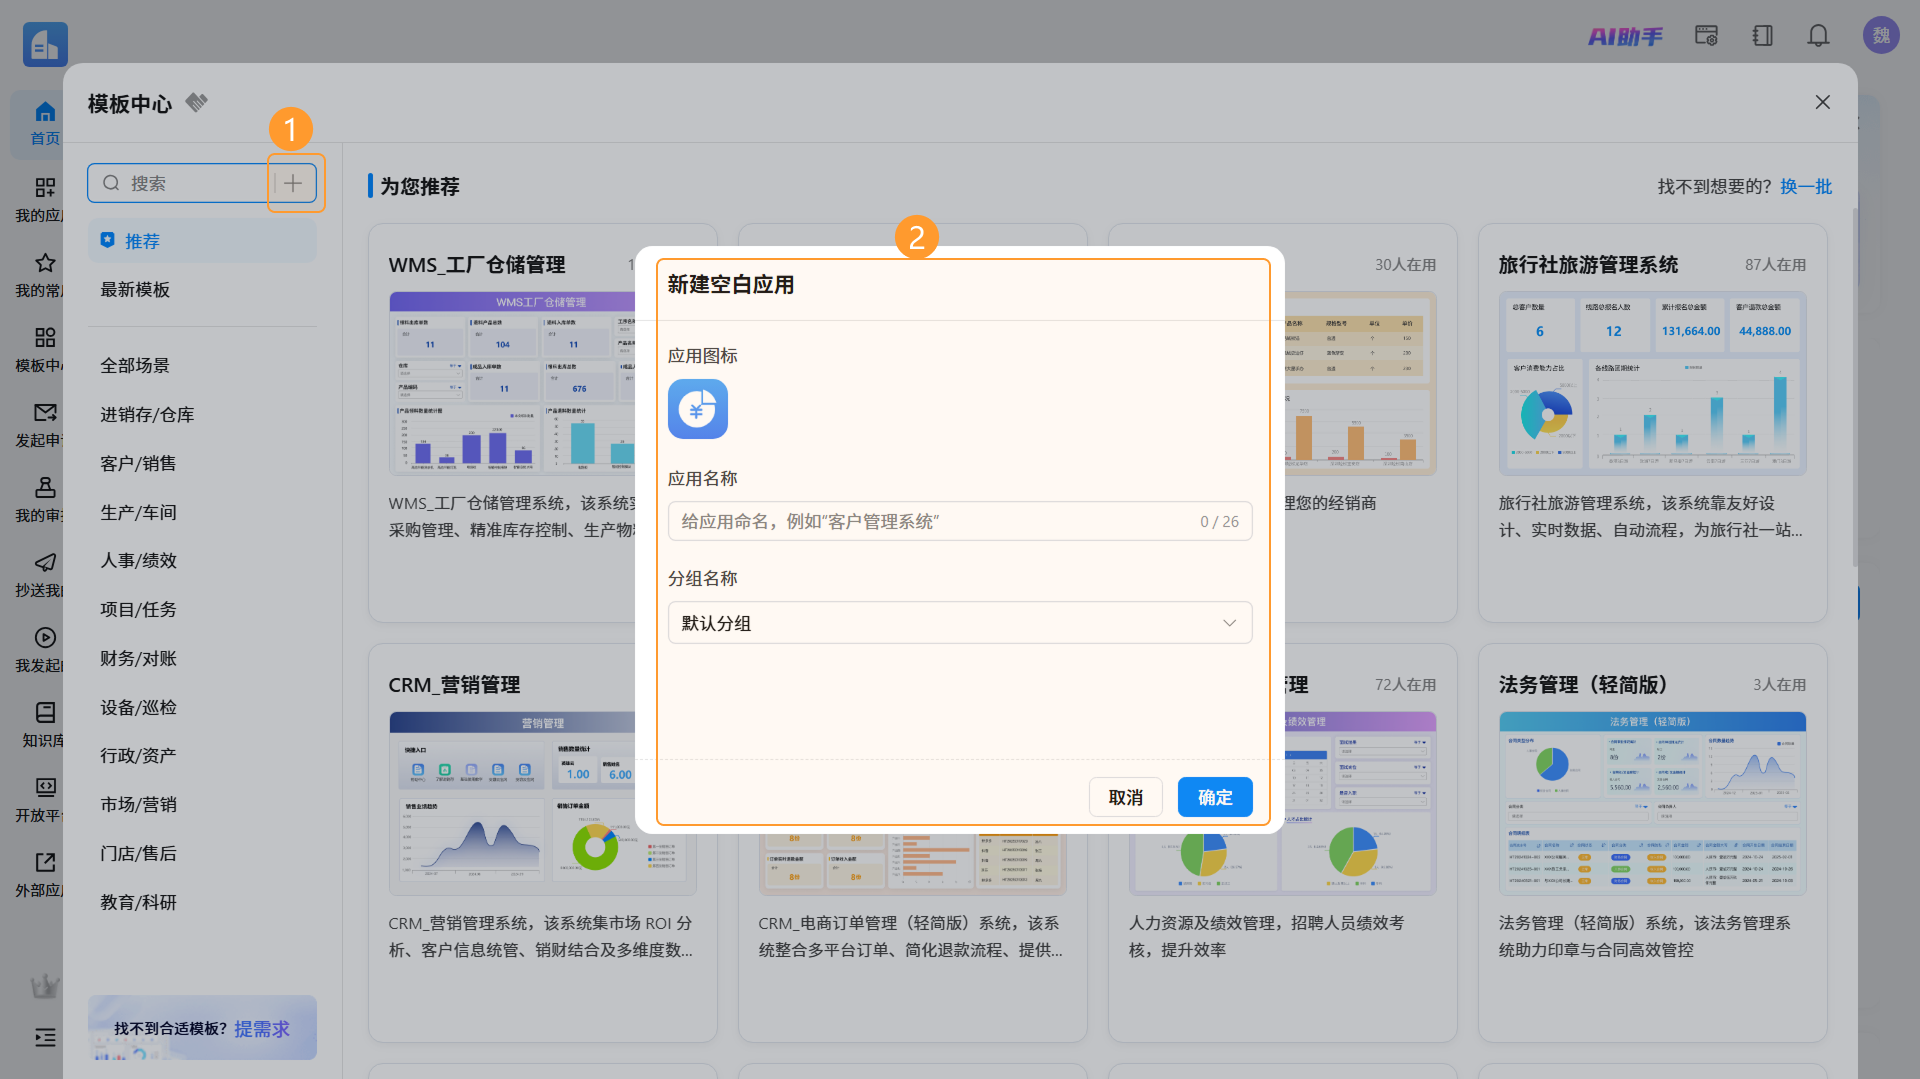Image resolution: width=1920 pixels, height=1079 pixels.
Task: Select 教育/科研 category
Action: (138, 903)
